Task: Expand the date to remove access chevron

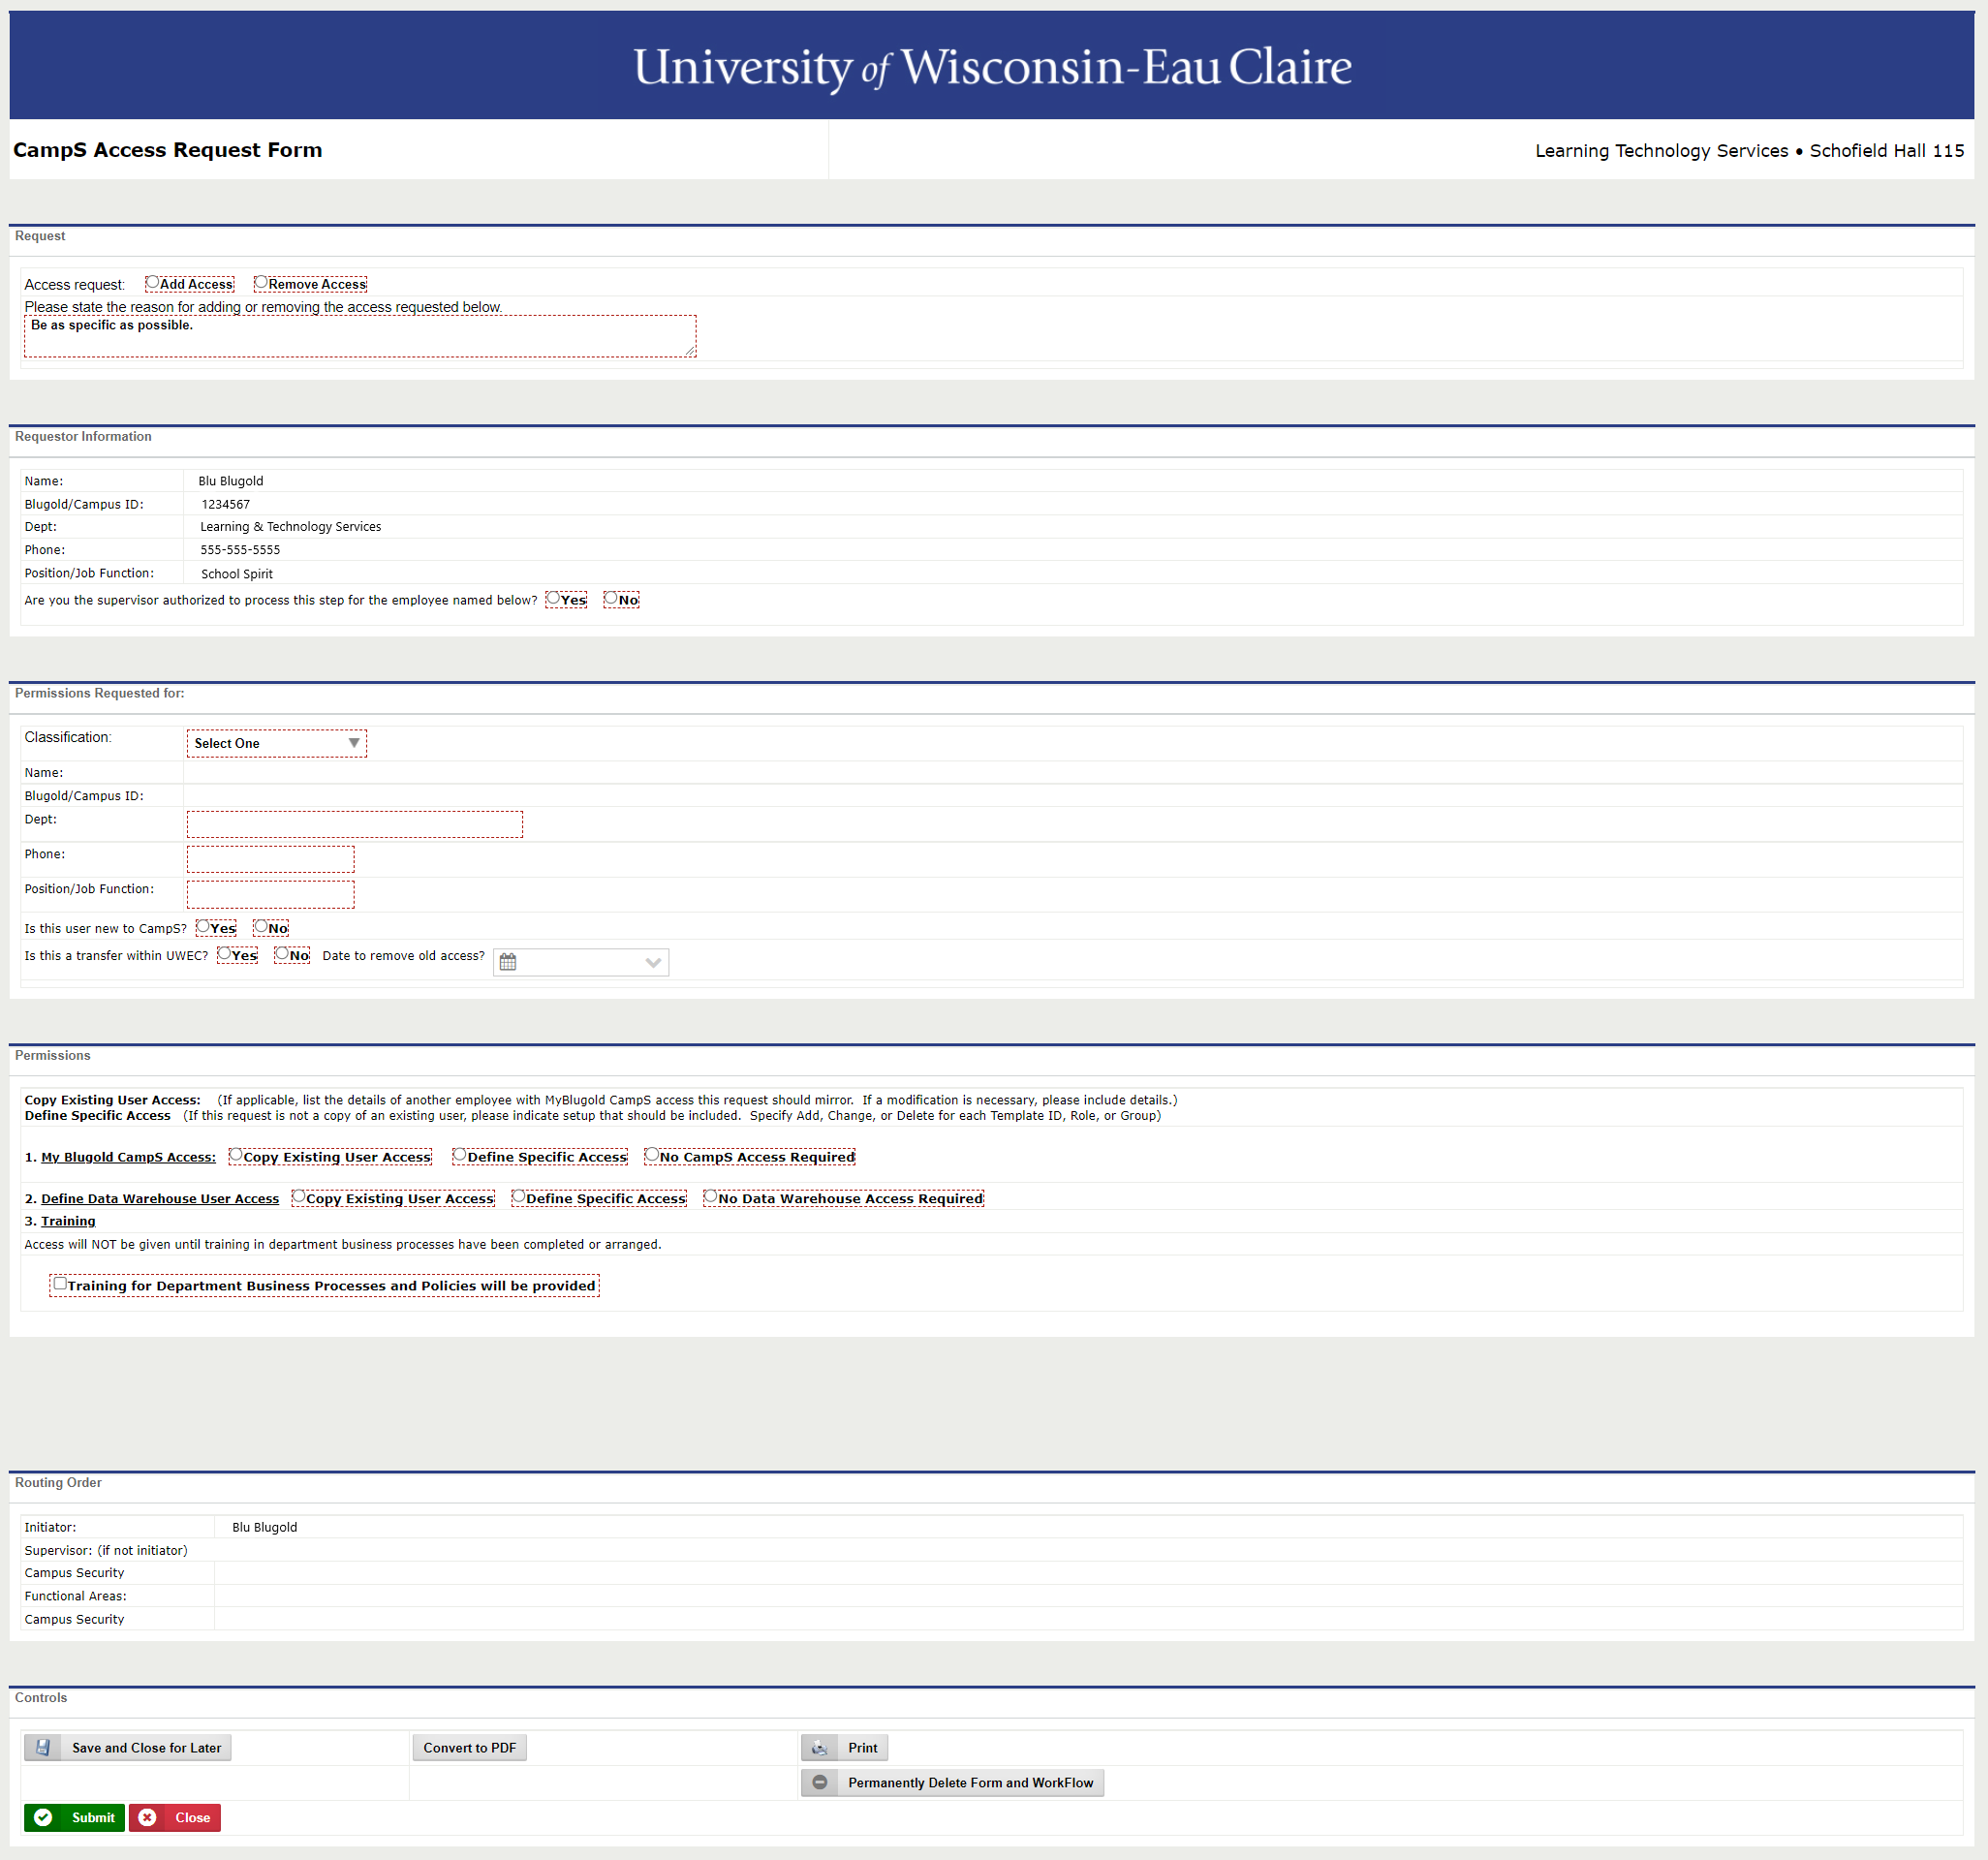Action: [653, 962]
